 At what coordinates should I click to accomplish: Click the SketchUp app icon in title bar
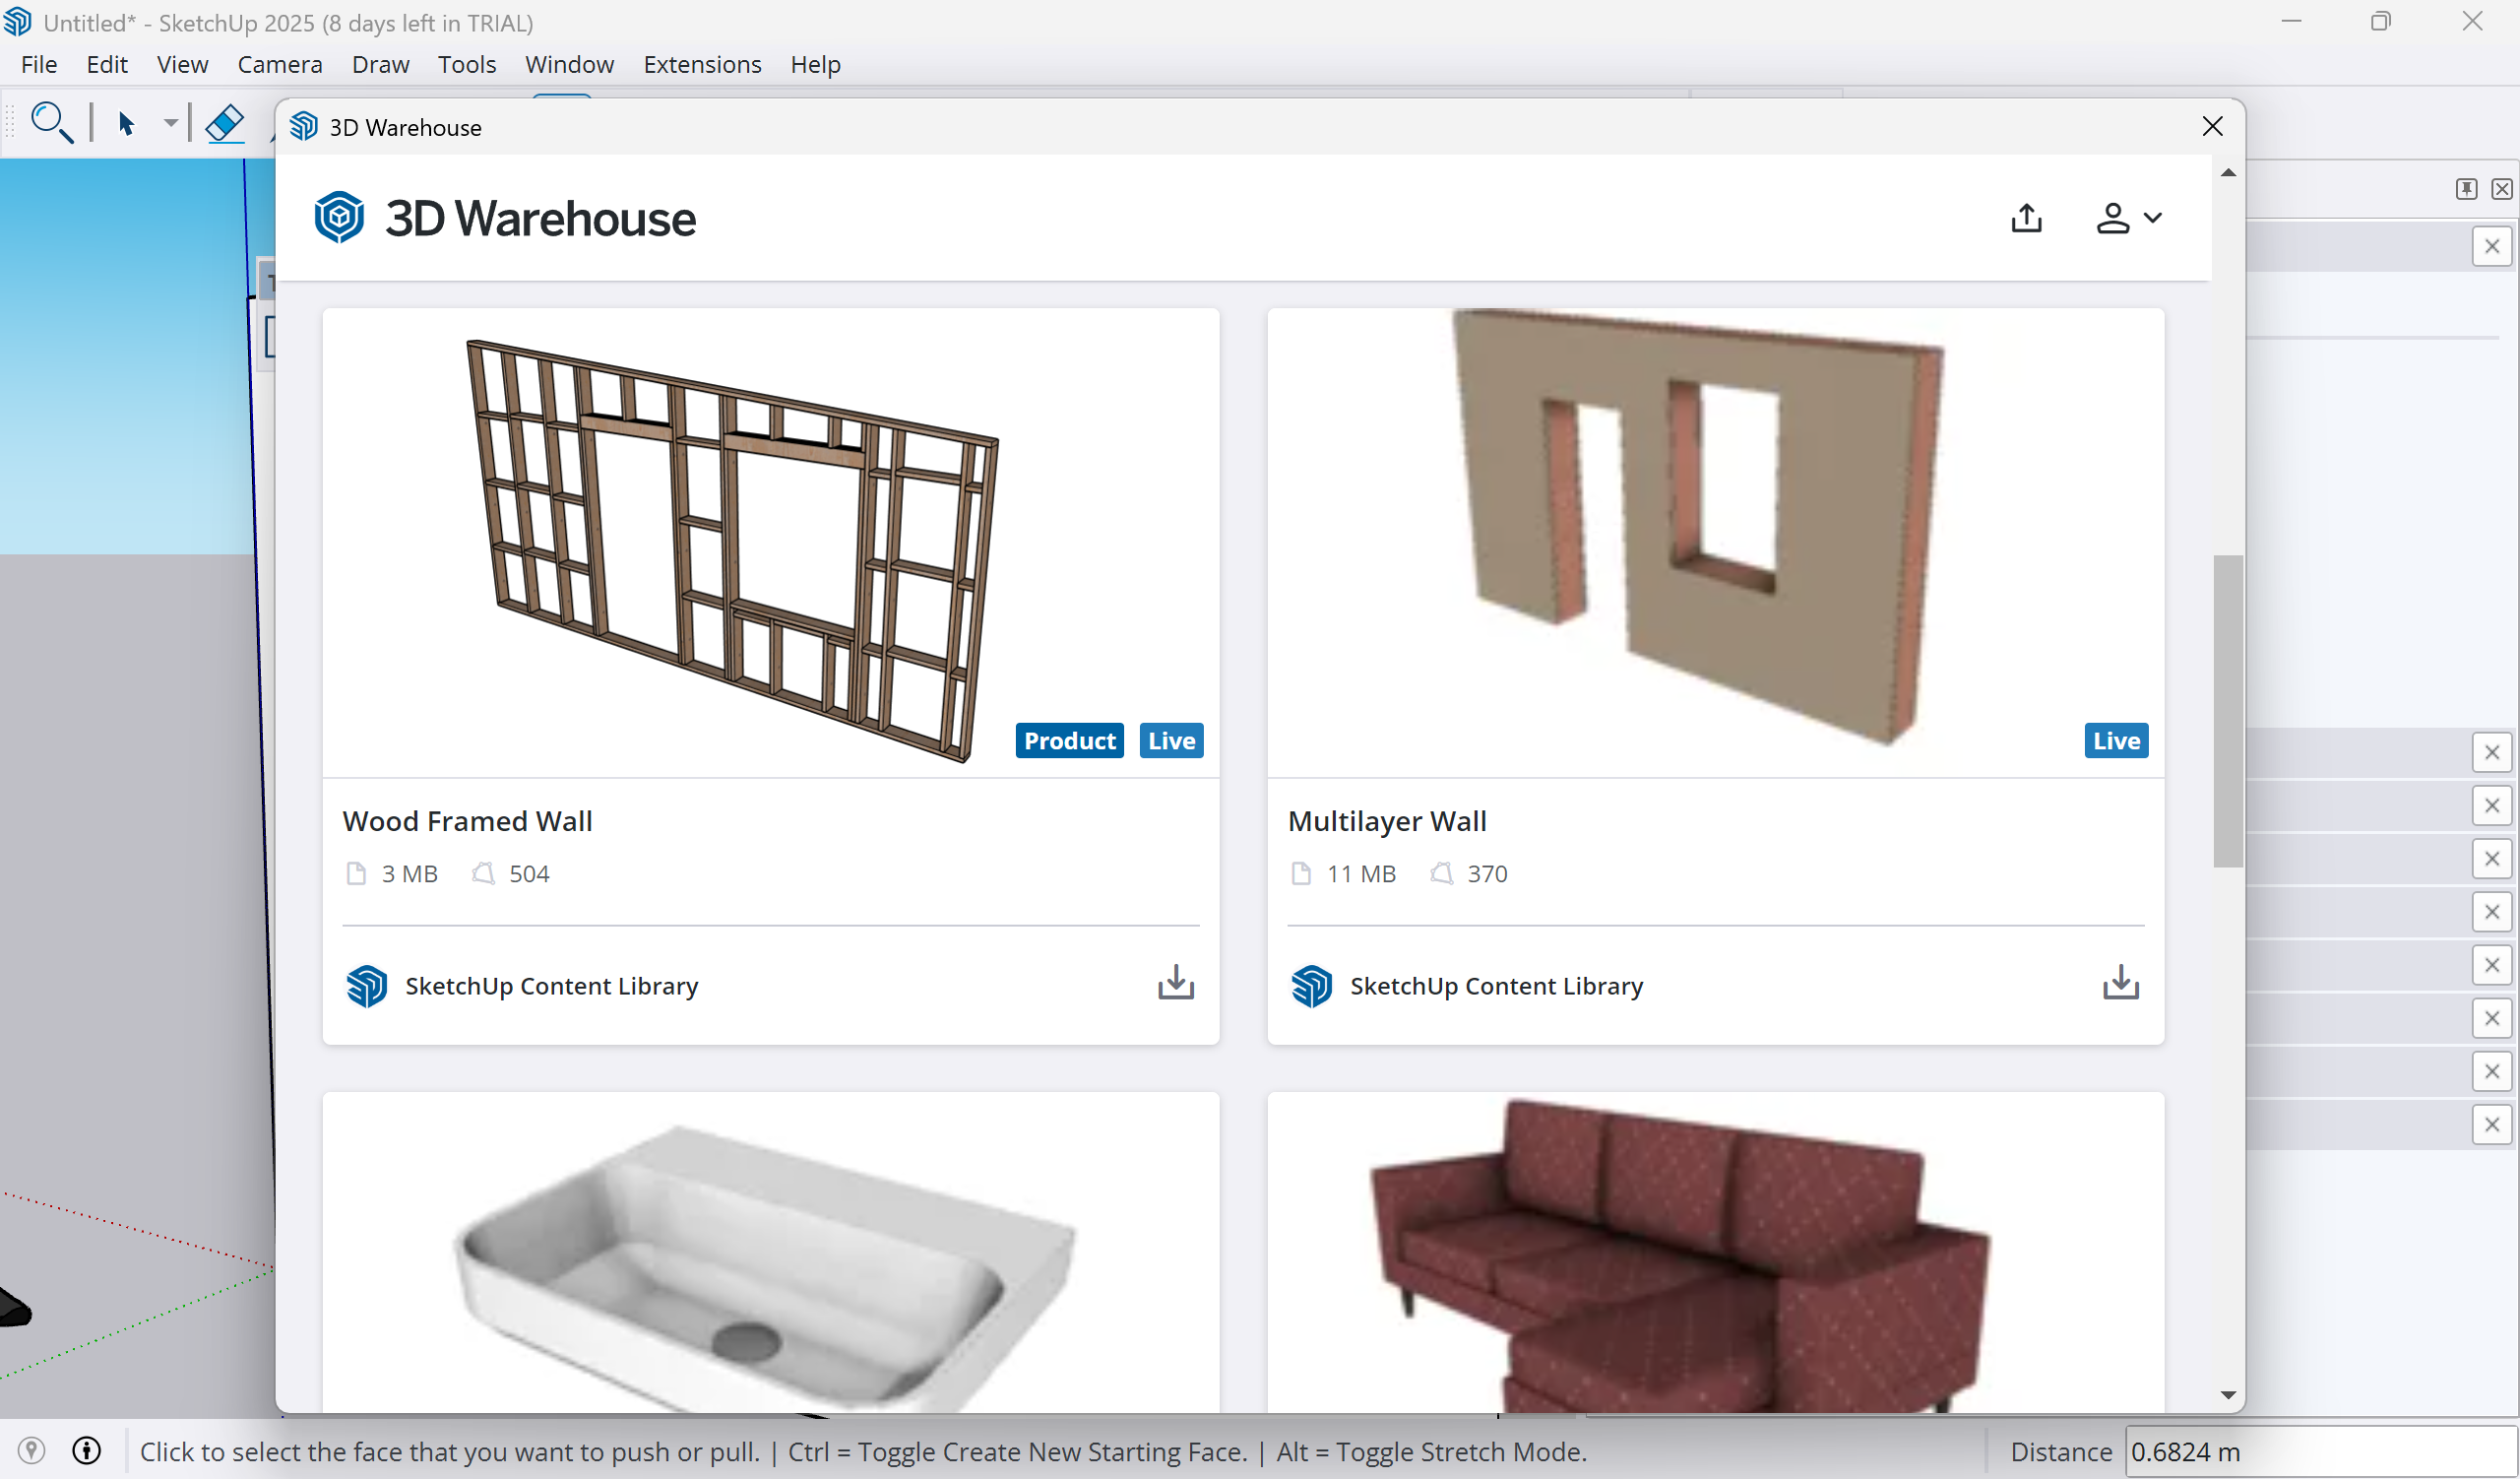tap(18, 21)
